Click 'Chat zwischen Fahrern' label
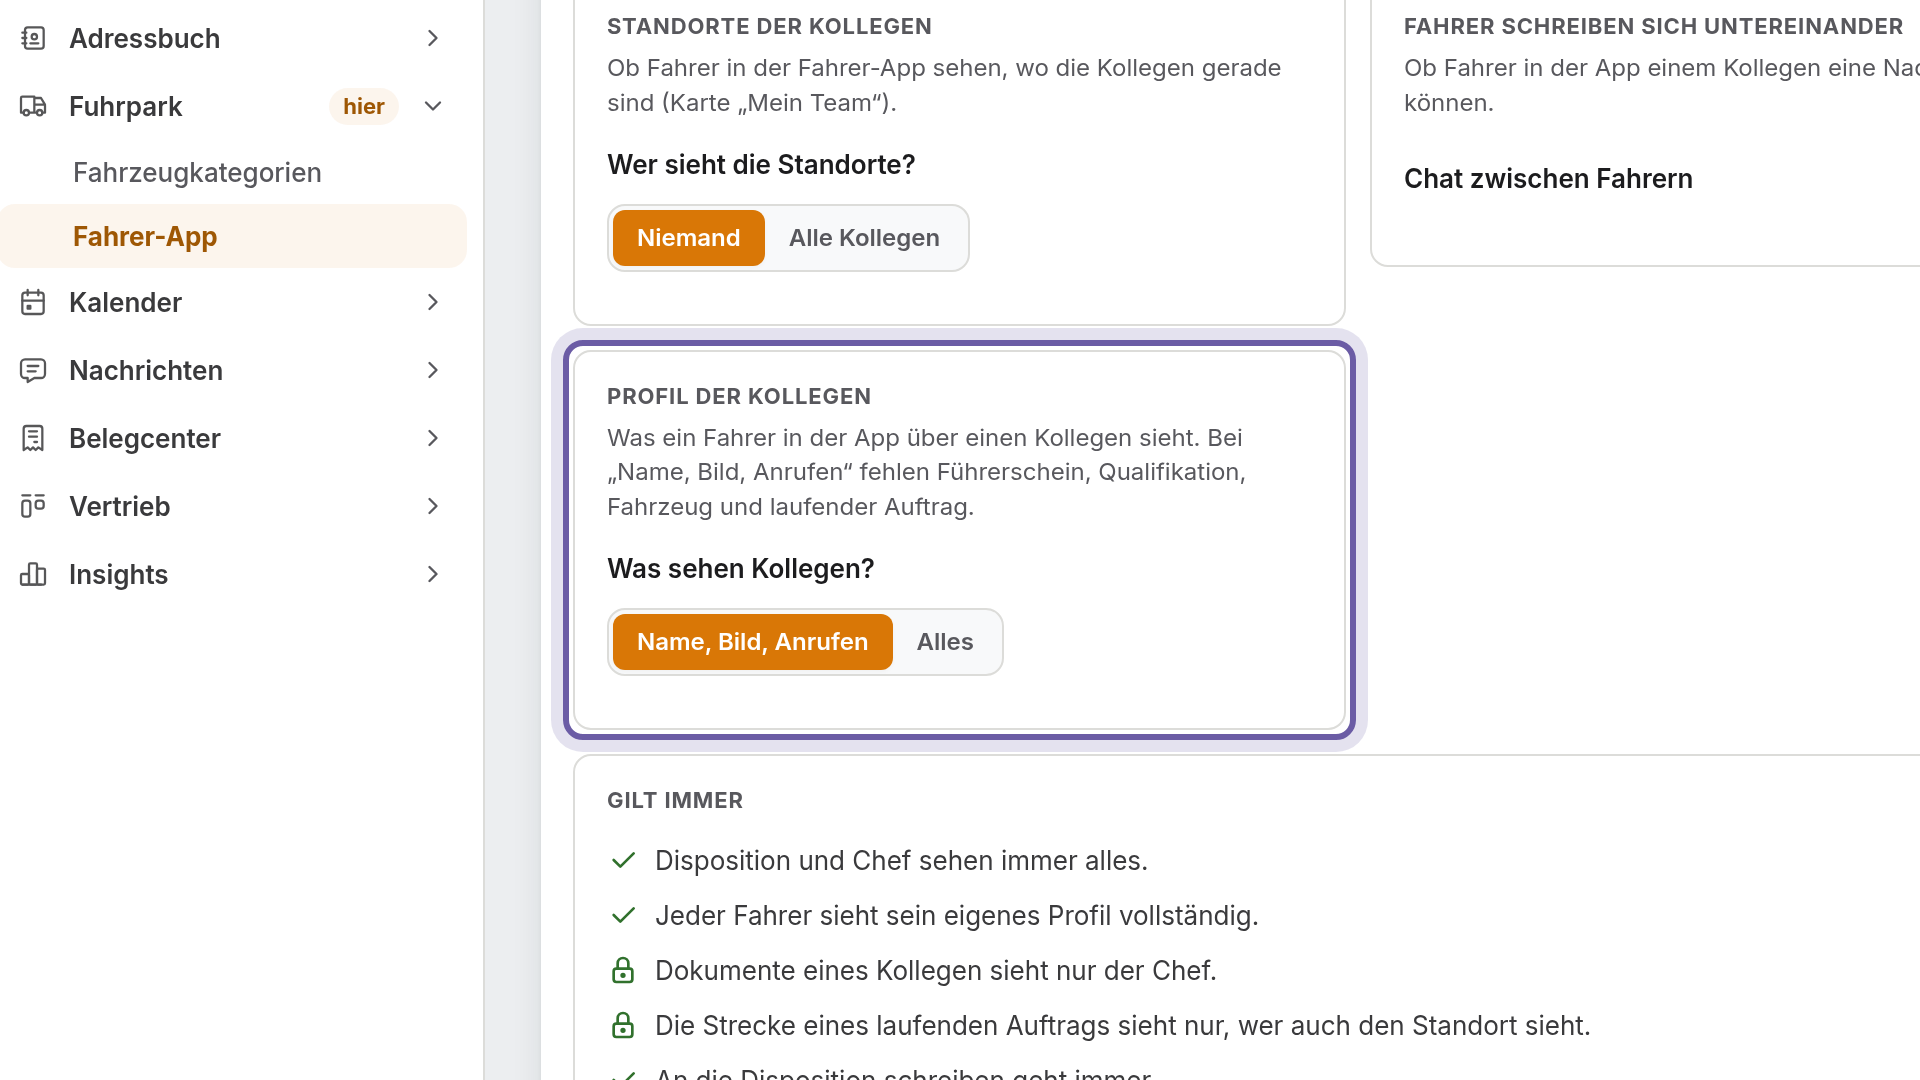The image size is (1920, 1080). pos(1548,178)
